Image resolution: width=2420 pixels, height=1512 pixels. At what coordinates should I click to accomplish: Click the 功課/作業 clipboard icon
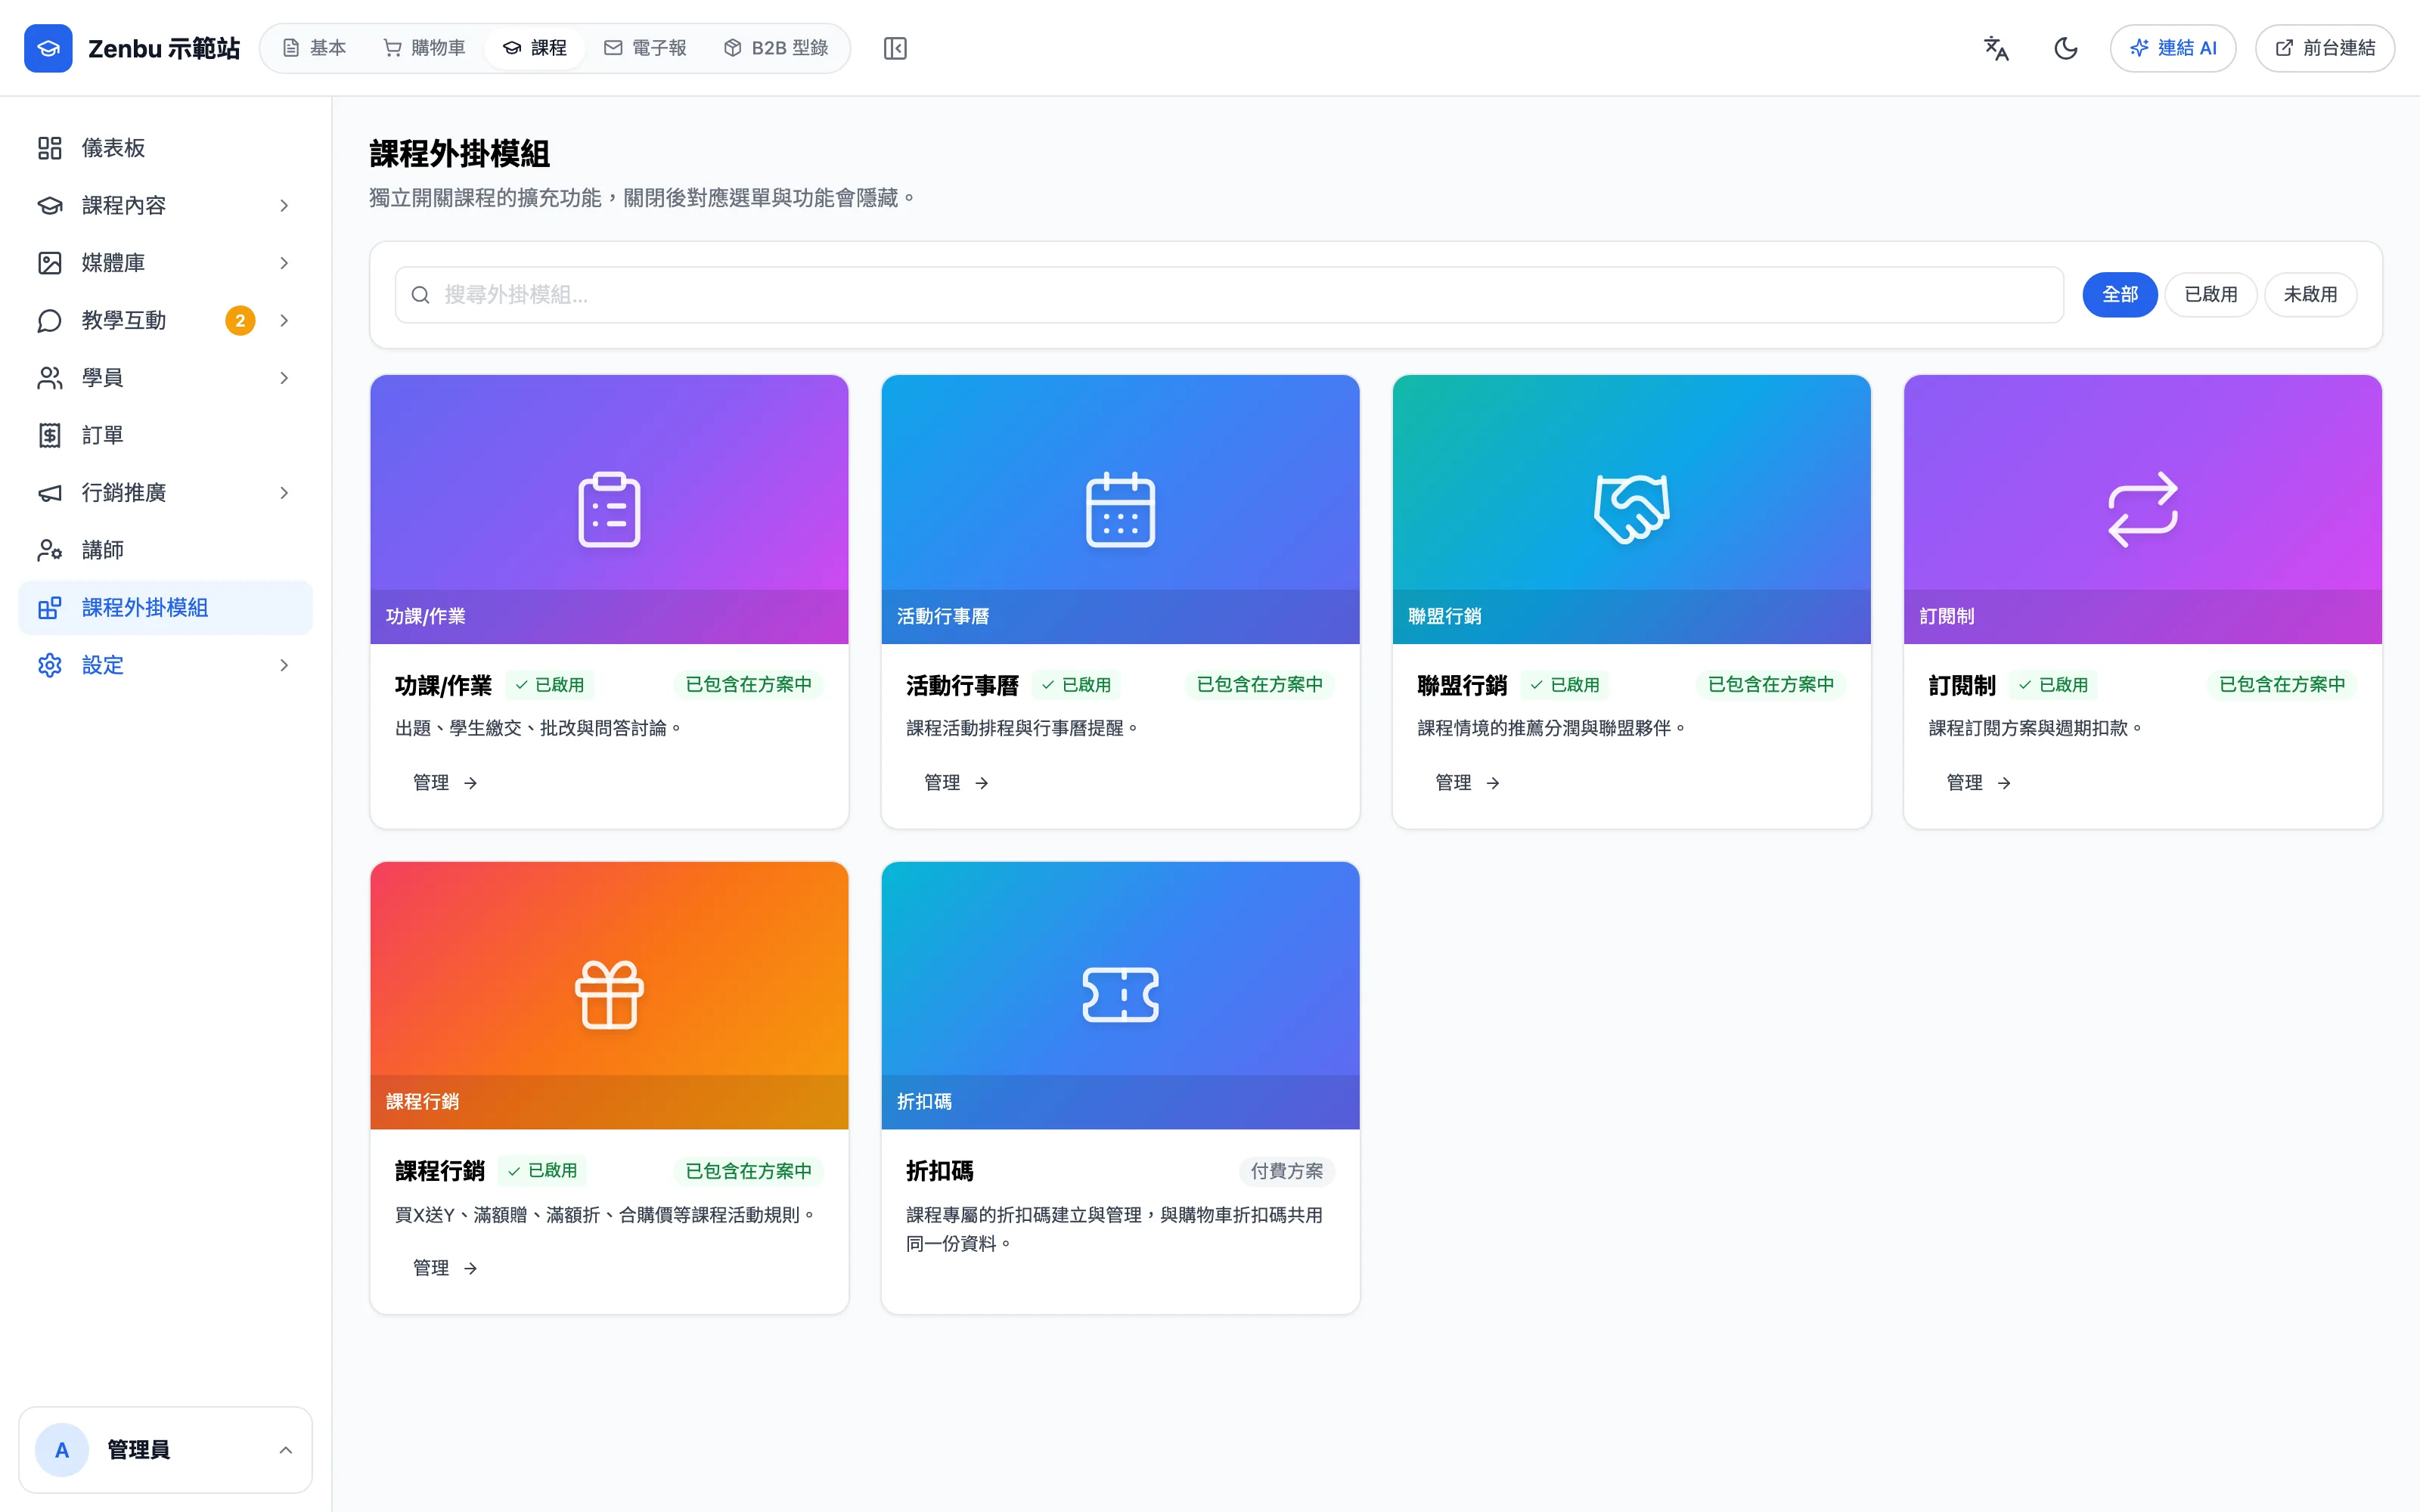(x=609, y=509)
